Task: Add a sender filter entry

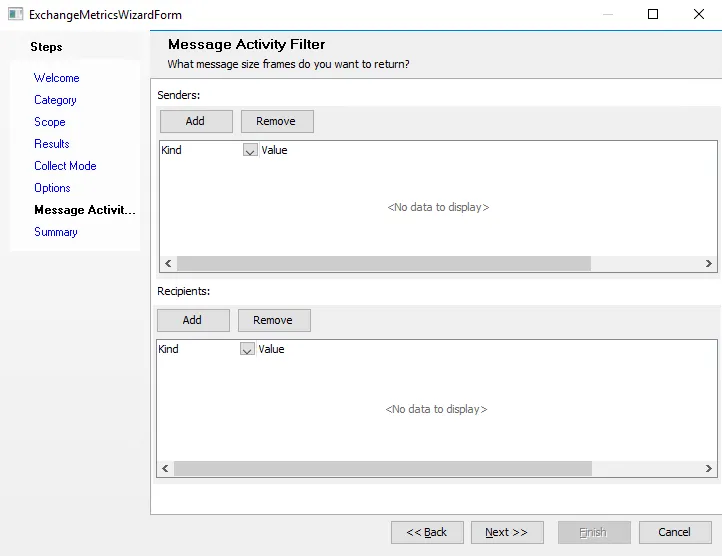Action: [x=196, y=121]
